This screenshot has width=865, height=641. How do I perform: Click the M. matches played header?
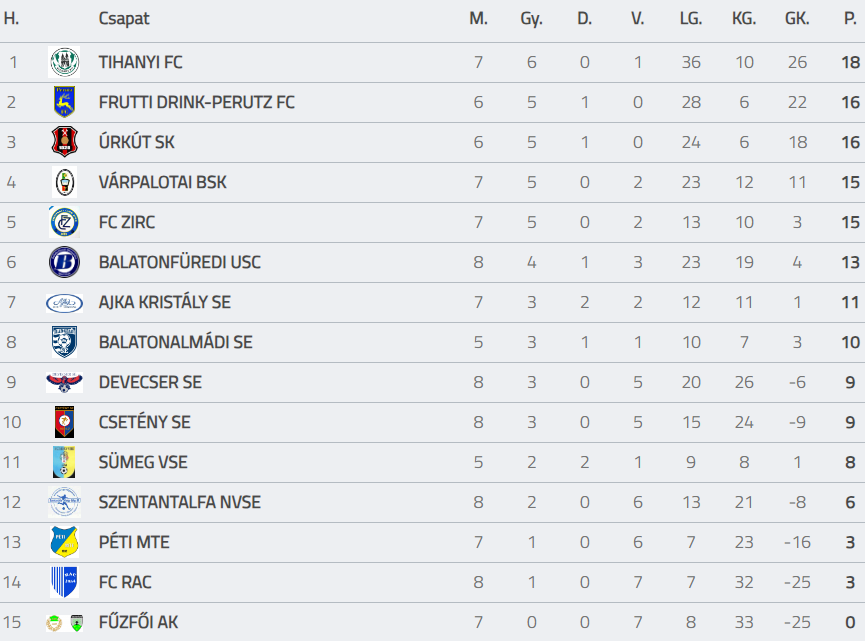[x=478, y=19]
